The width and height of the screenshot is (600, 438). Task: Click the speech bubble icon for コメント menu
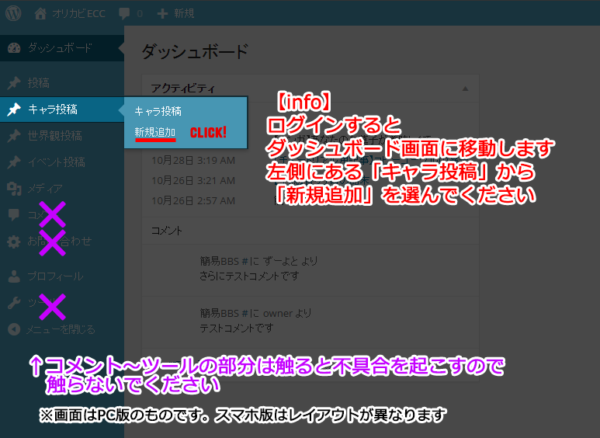(x=14, y=215)
